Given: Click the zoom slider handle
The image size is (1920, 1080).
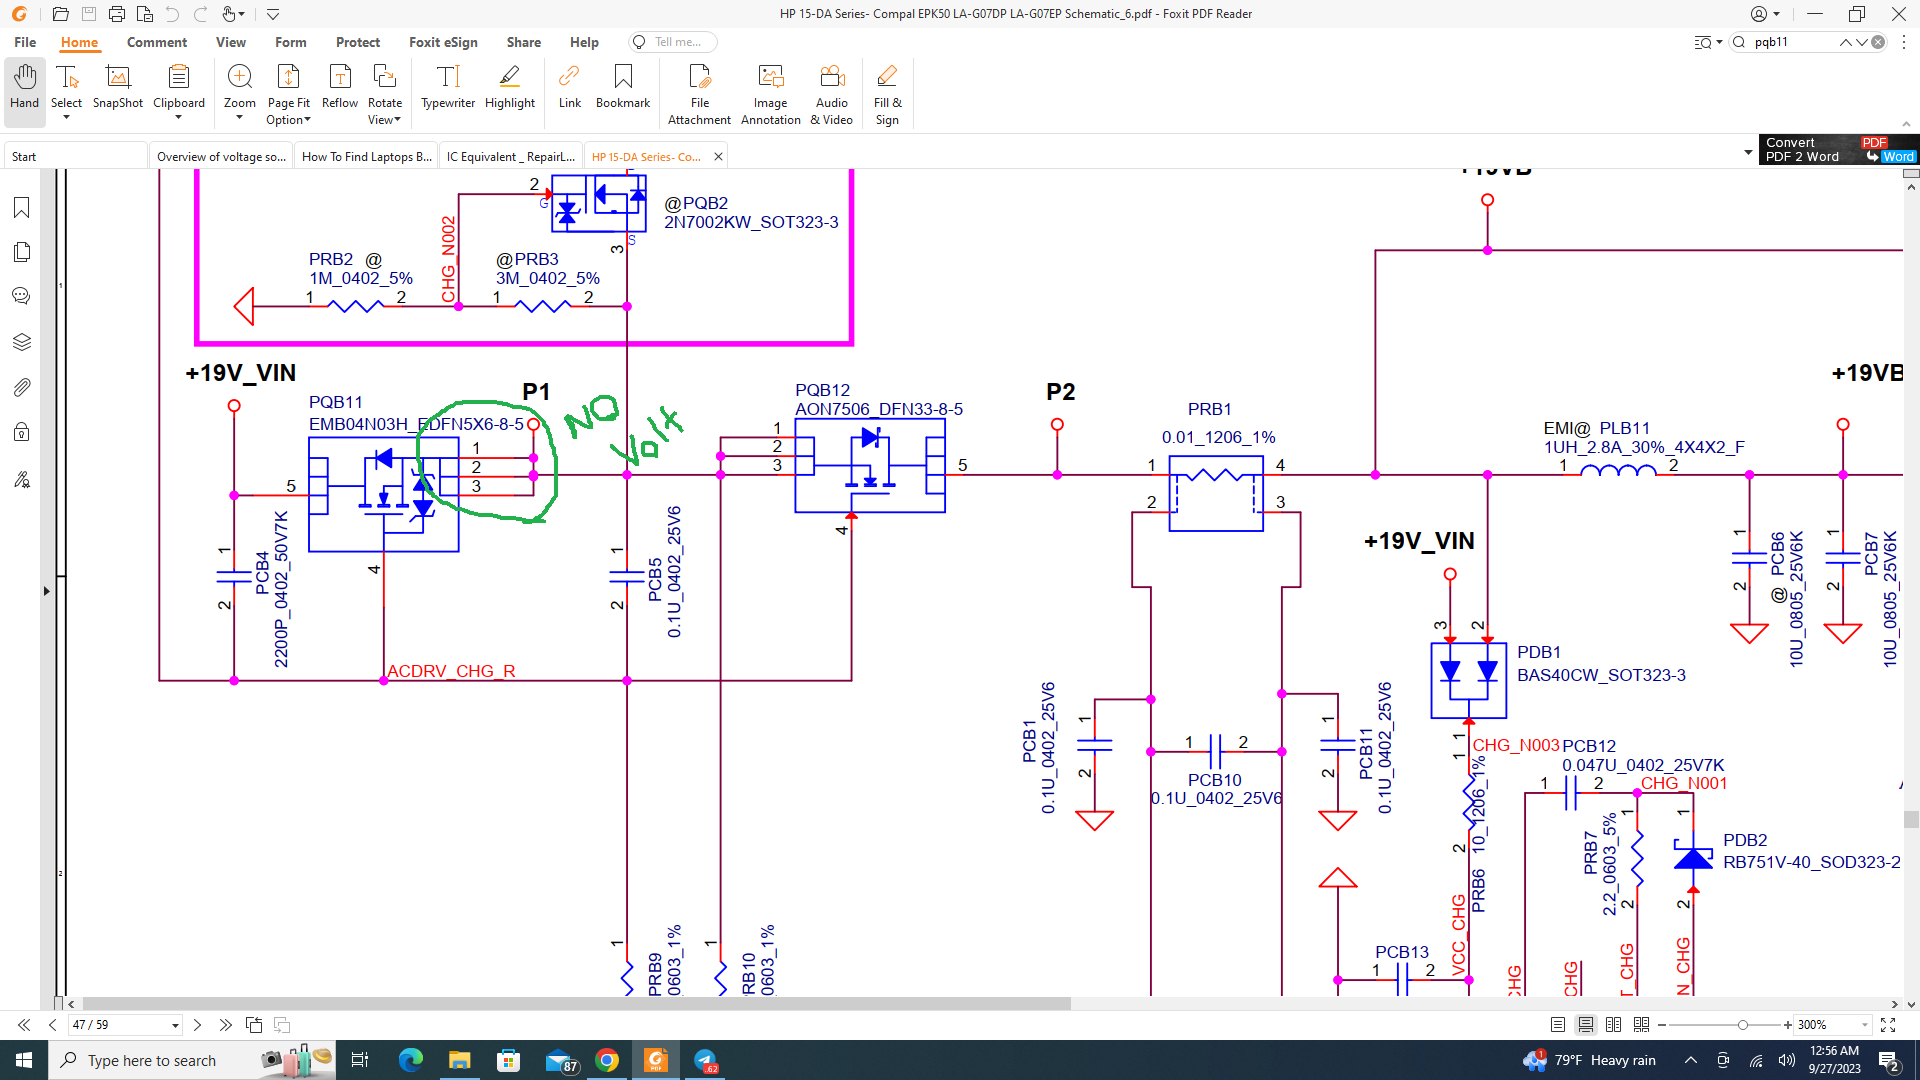Looking at the screenshot, I should click(x=1743, y=1025).
